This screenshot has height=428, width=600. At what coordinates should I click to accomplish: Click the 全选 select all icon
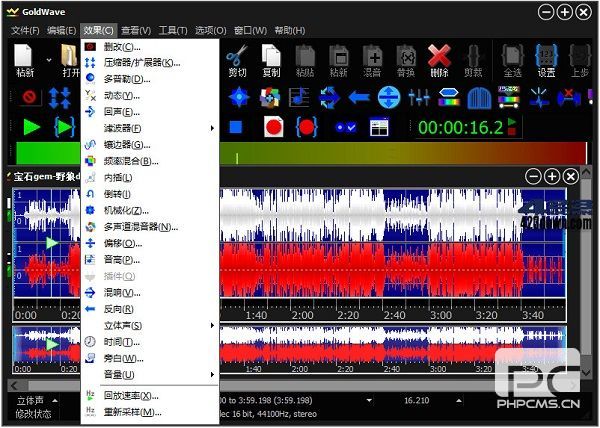click(512, 56)
